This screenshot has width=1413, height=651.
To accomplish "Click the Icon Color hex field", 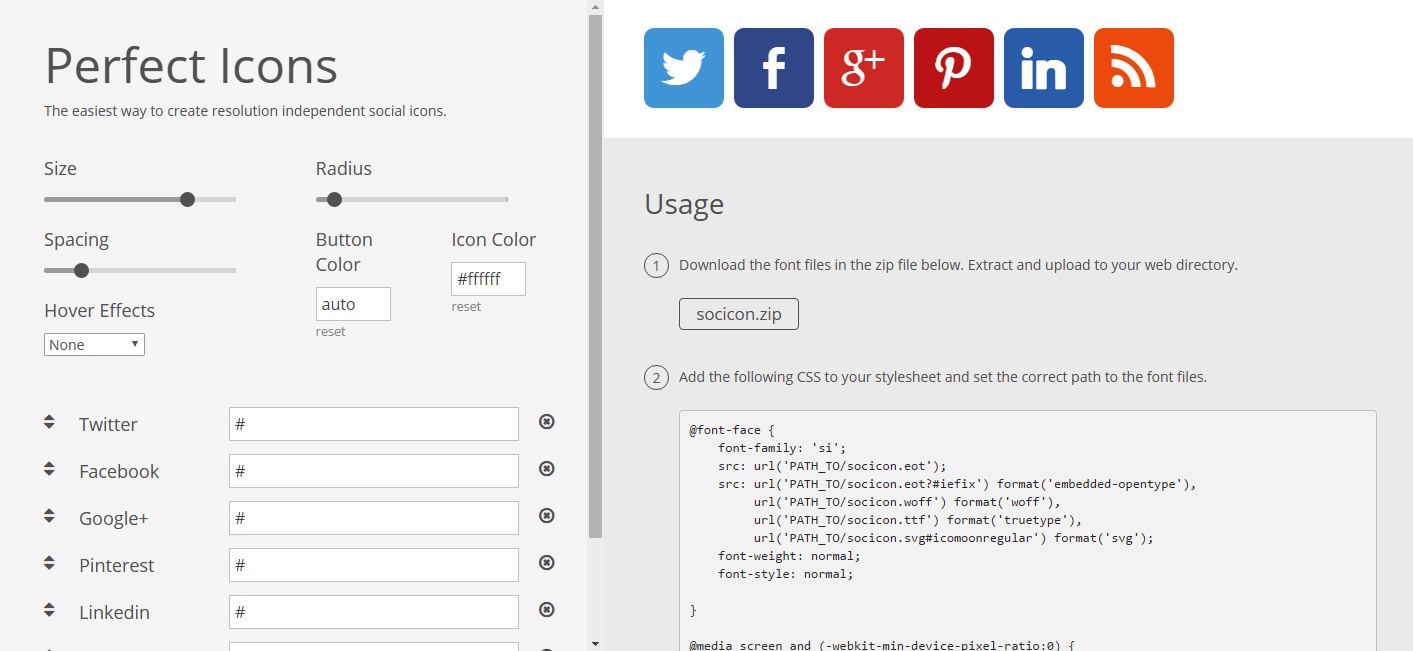I will click(488, 279).
